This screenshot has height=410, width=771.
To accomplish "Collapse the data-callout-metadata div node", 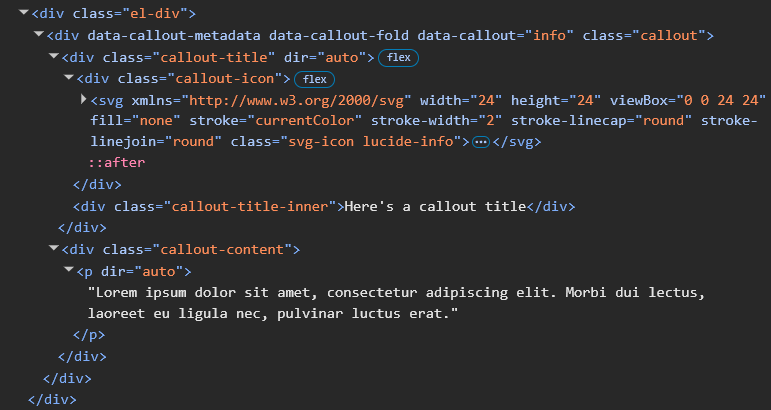I will point(38,35).
